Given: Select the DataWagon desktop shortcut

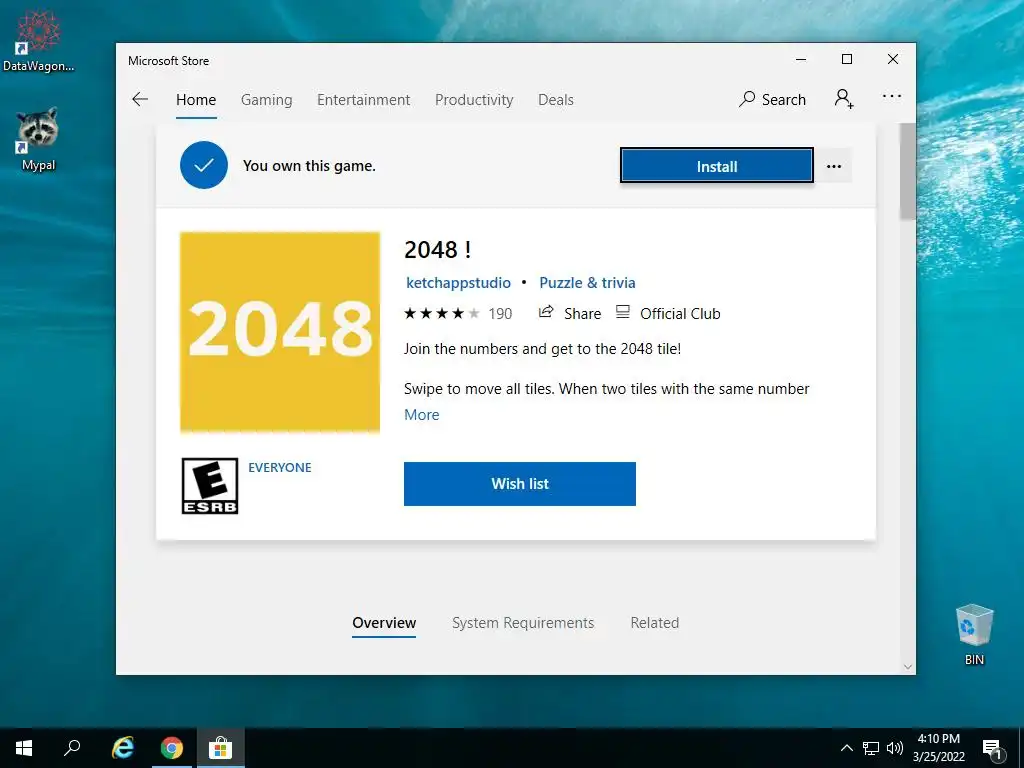Looking at the screenshot, I should coord(39,41).
